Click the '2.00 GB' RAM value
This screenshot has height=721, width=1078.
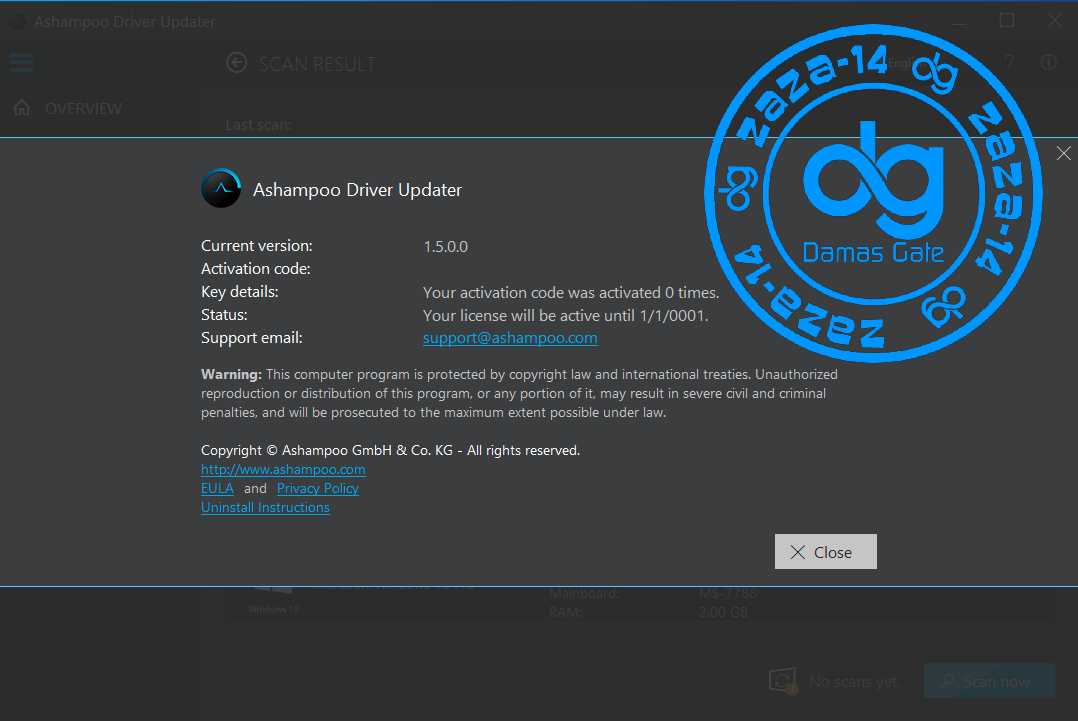[723, 612]
